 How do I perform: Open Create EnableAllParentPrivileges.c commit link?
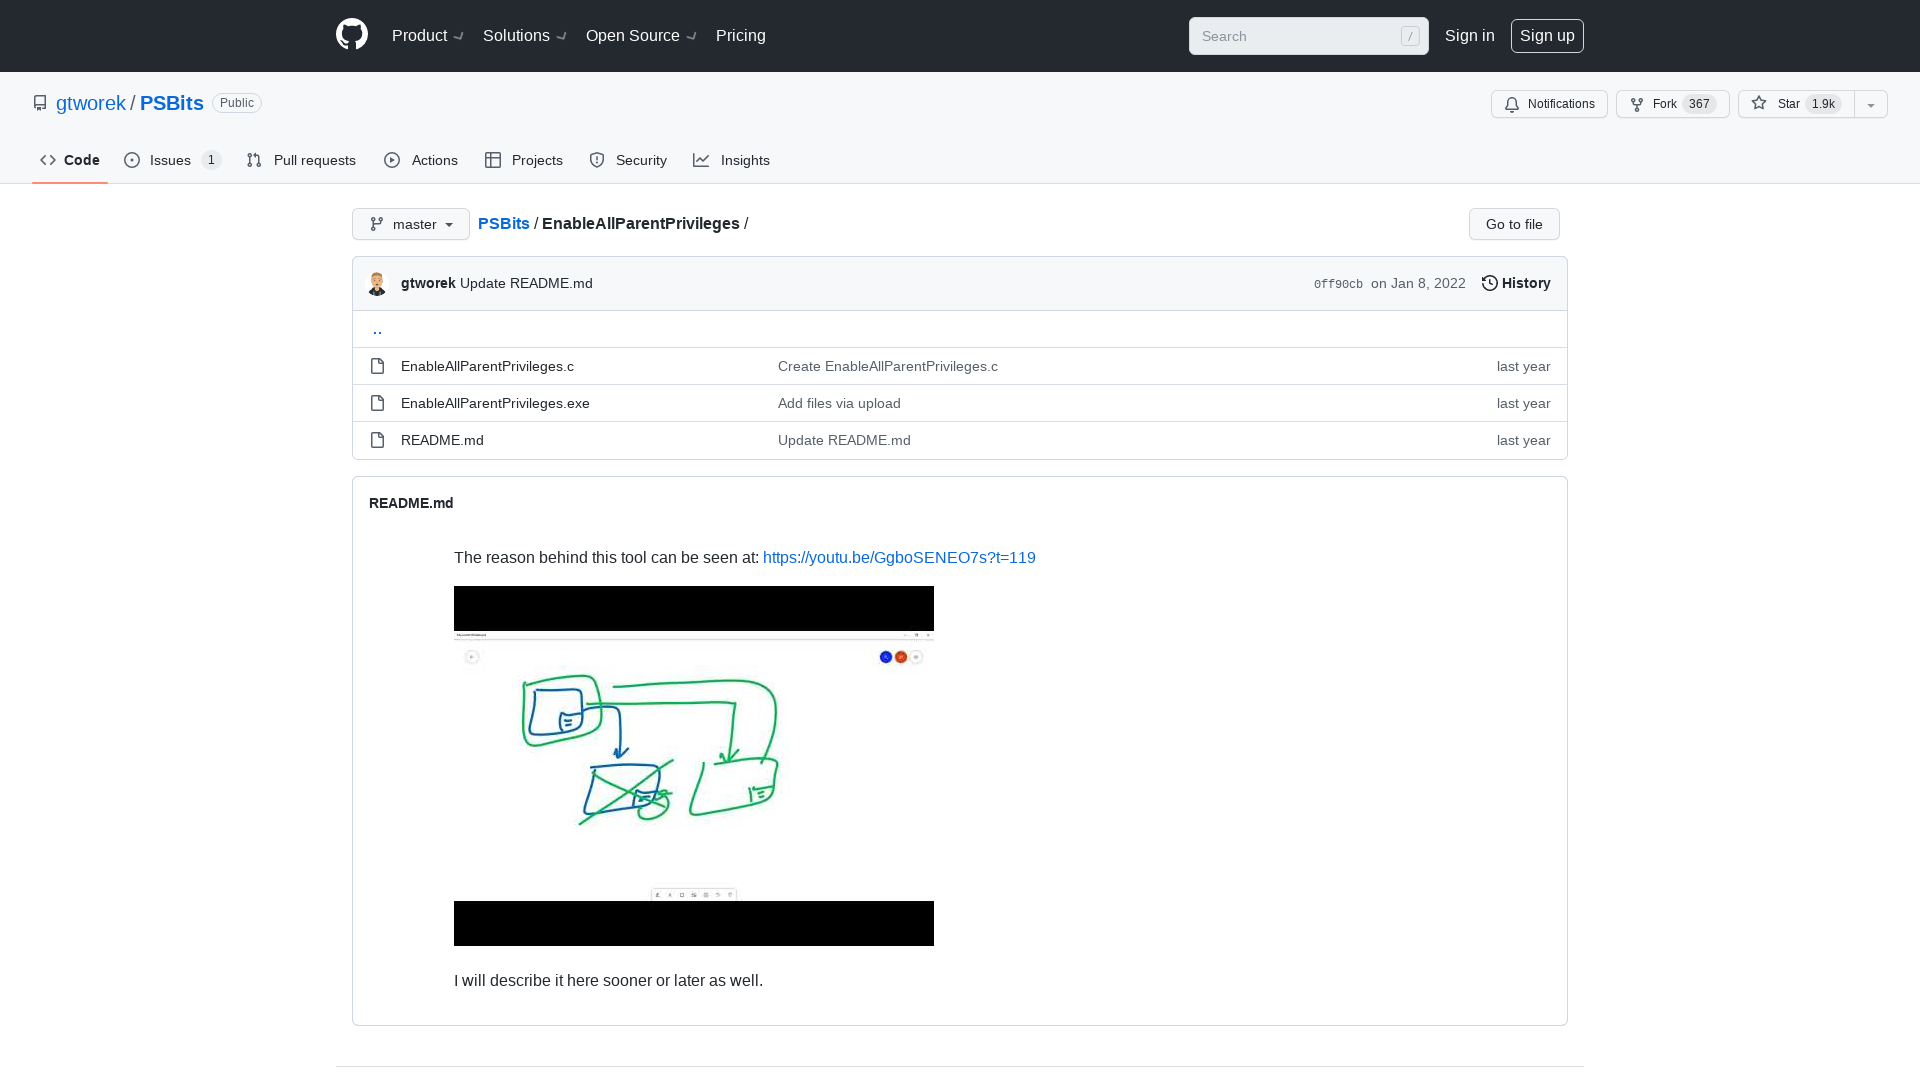click(888, 366)
